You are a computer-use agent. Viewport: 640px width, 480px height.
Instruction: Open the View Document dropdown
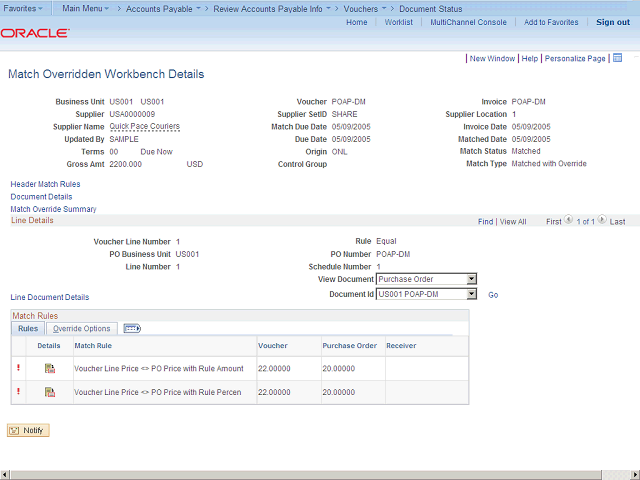pos(472,279)
